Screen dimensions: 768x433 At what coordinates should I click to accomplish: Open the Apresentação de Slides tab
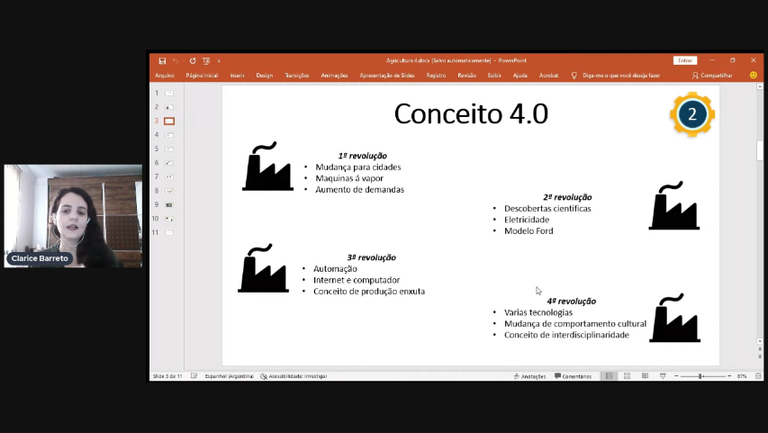pos(387,75)
